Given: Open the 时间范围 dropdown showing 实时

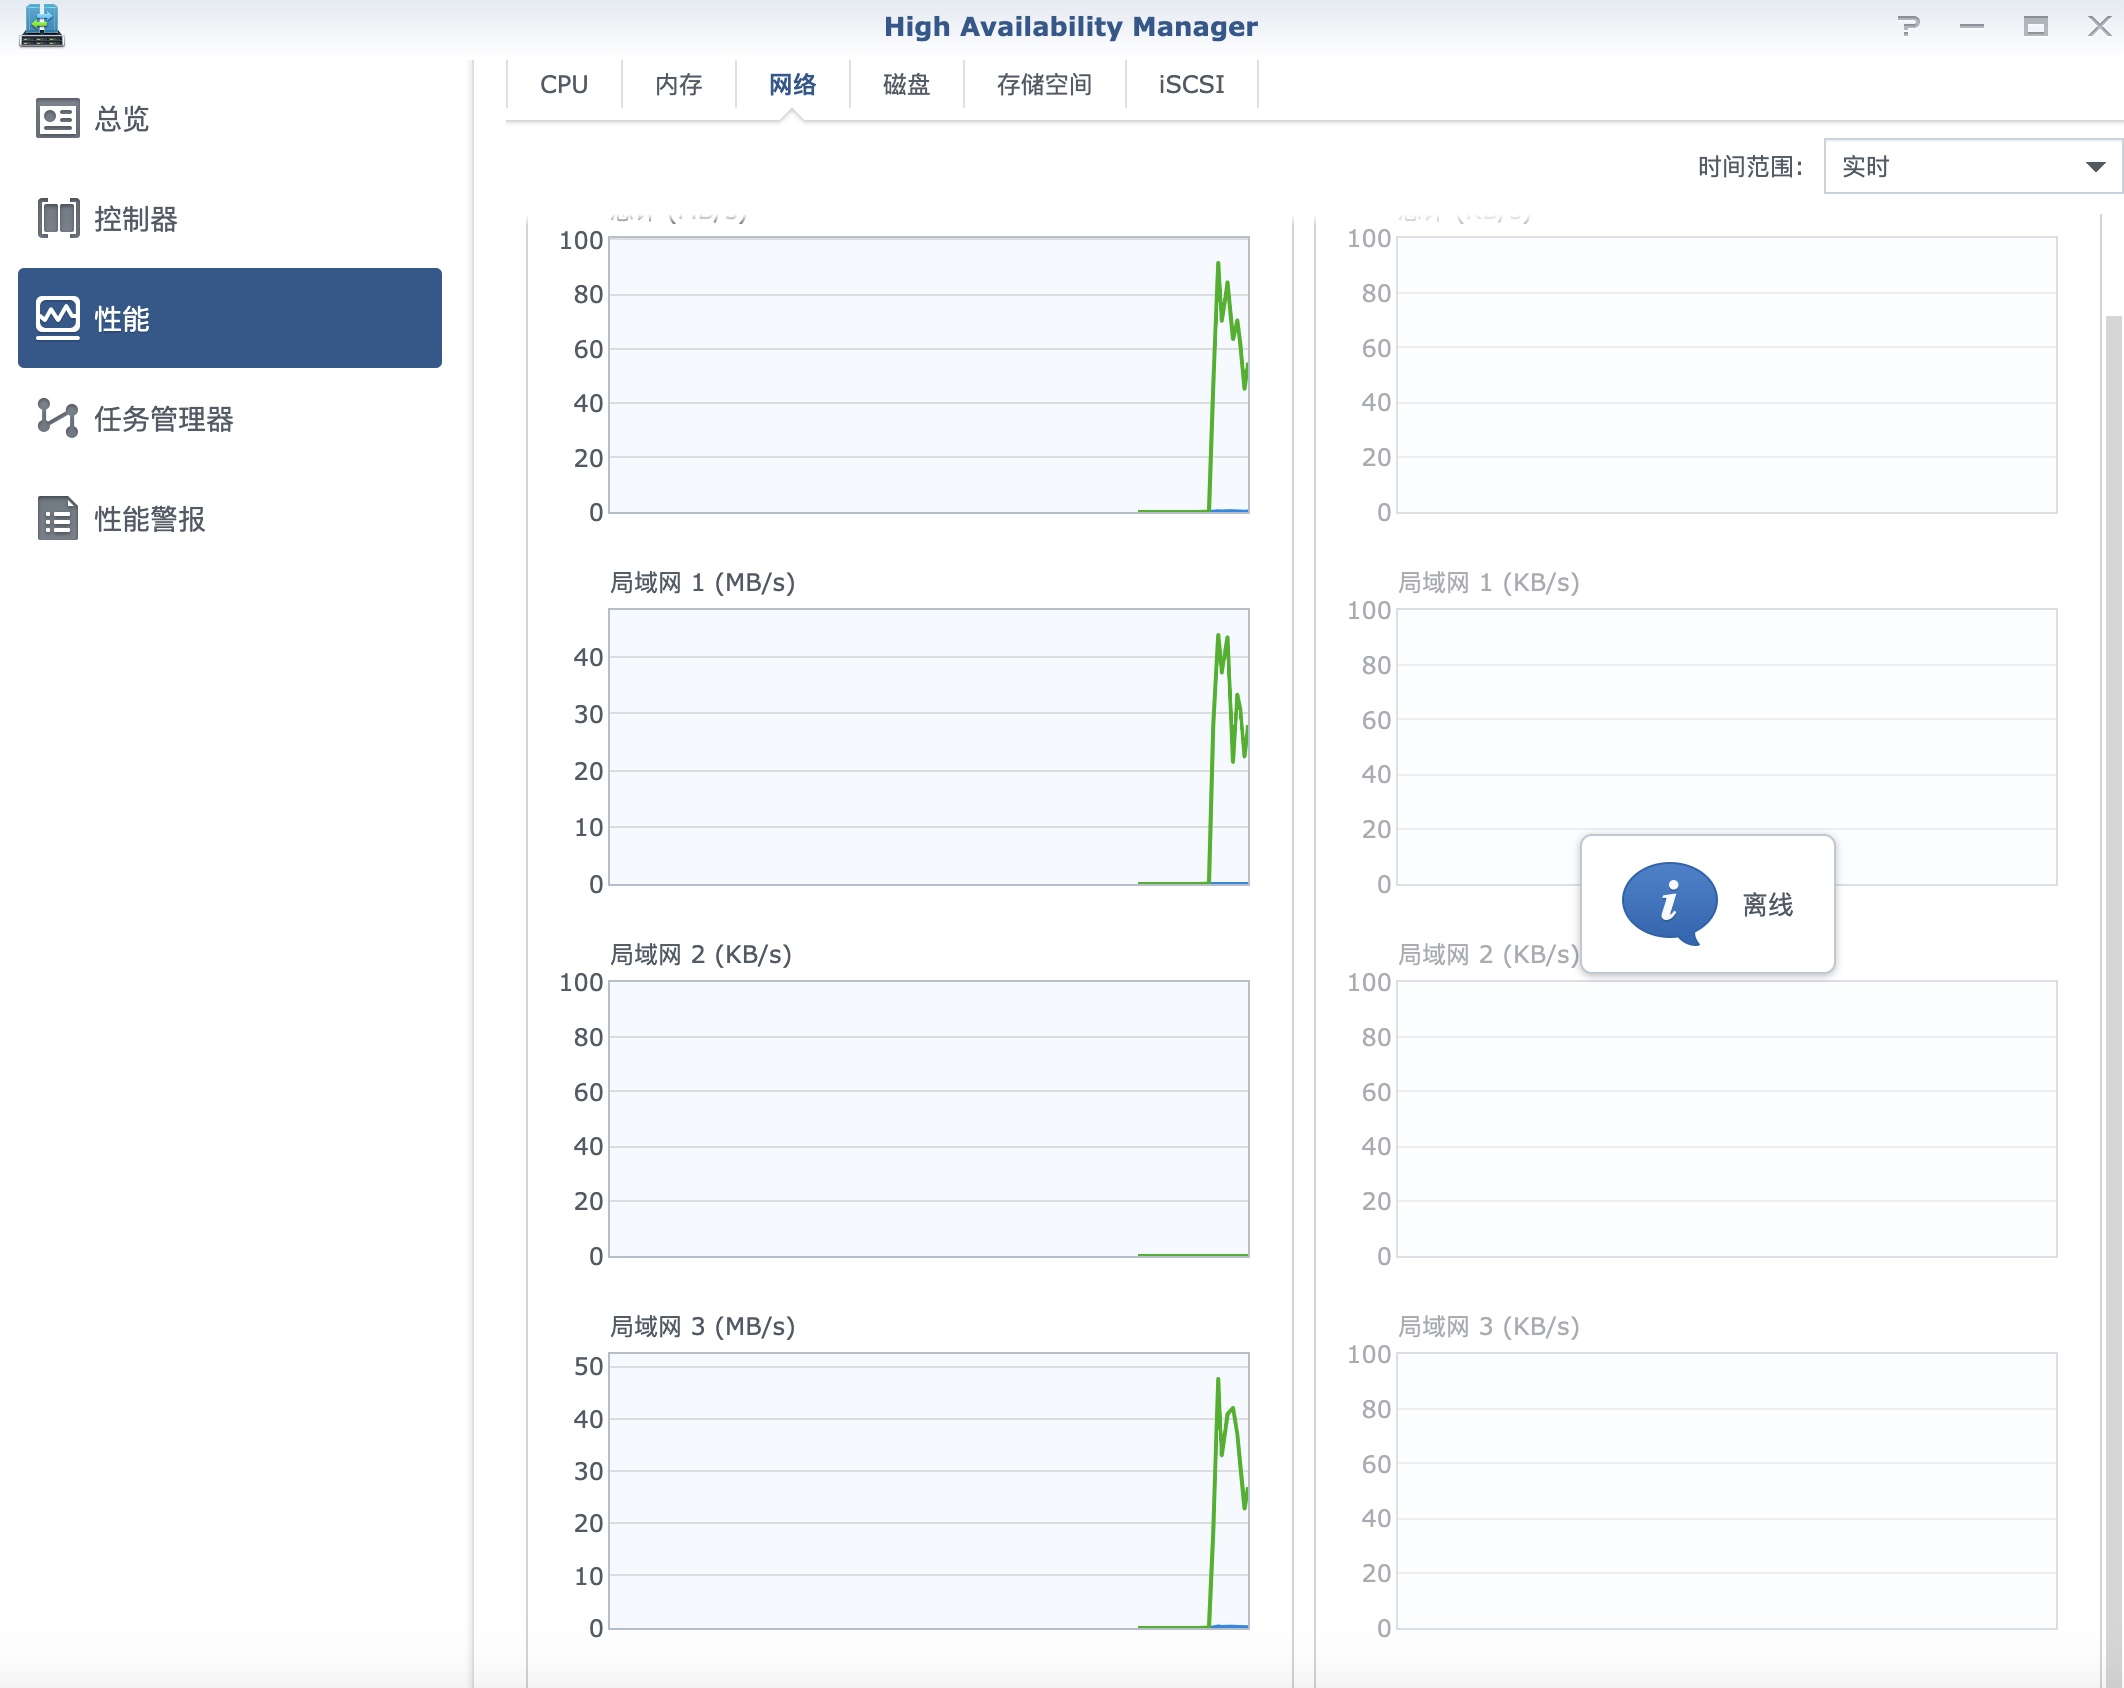Looking at the screenshot, I should (x=1973, y=166).
